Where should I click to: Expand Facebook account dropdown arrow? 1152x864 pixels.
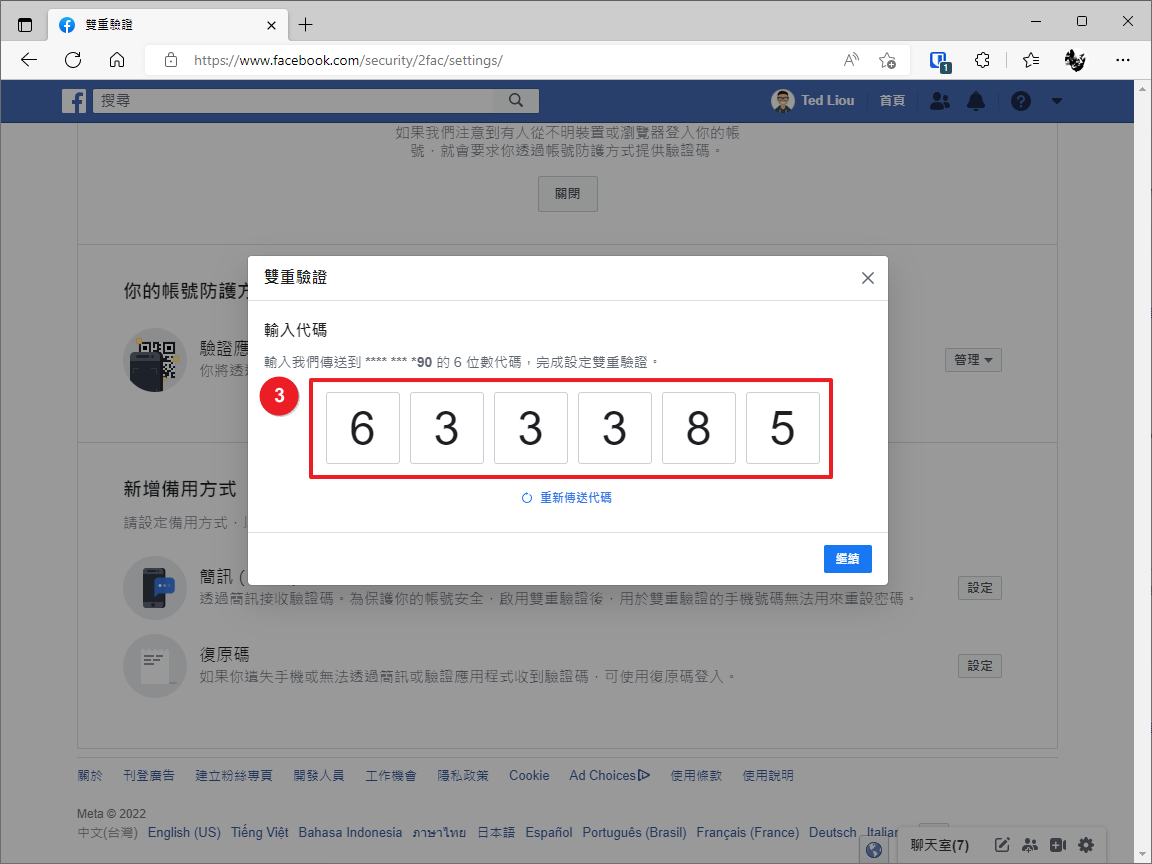pyautogui.click(x=1056, y=101)
